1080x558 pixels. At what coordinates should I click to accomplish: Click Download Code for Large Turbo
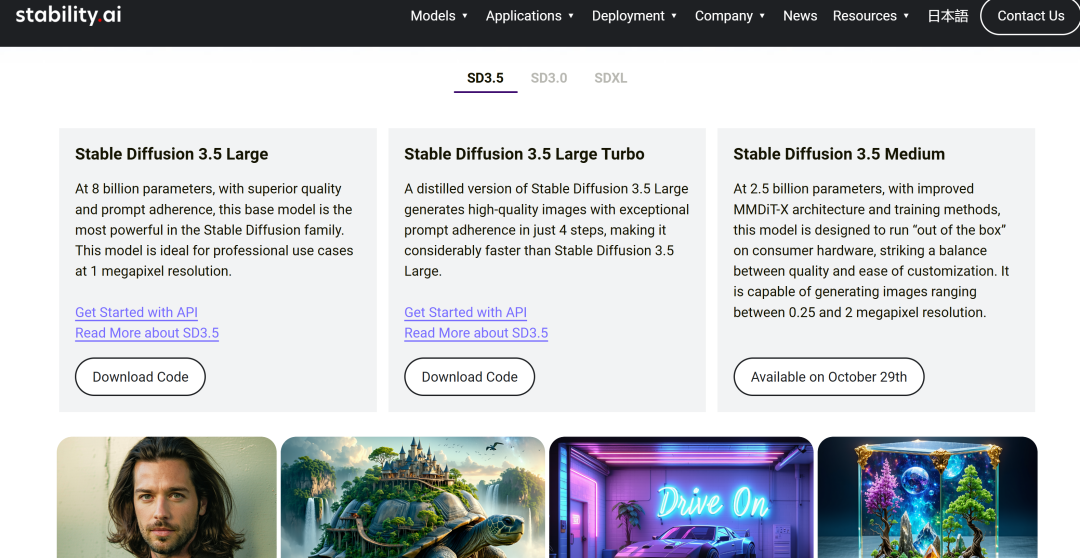tap(470, 377)
